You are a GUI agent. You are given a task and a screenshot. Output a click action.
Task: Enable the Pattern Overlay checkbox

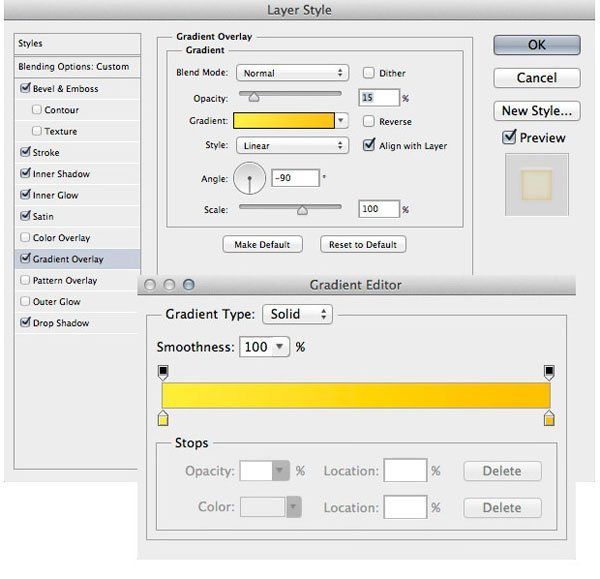[25, 280]
